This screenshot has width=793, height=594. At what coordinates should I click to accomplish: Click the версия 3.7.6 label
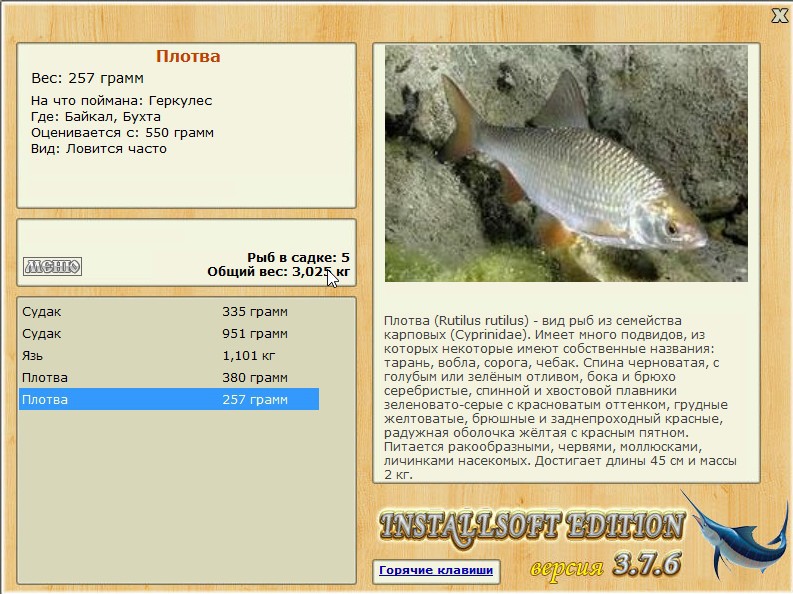(x=606, y=565)
